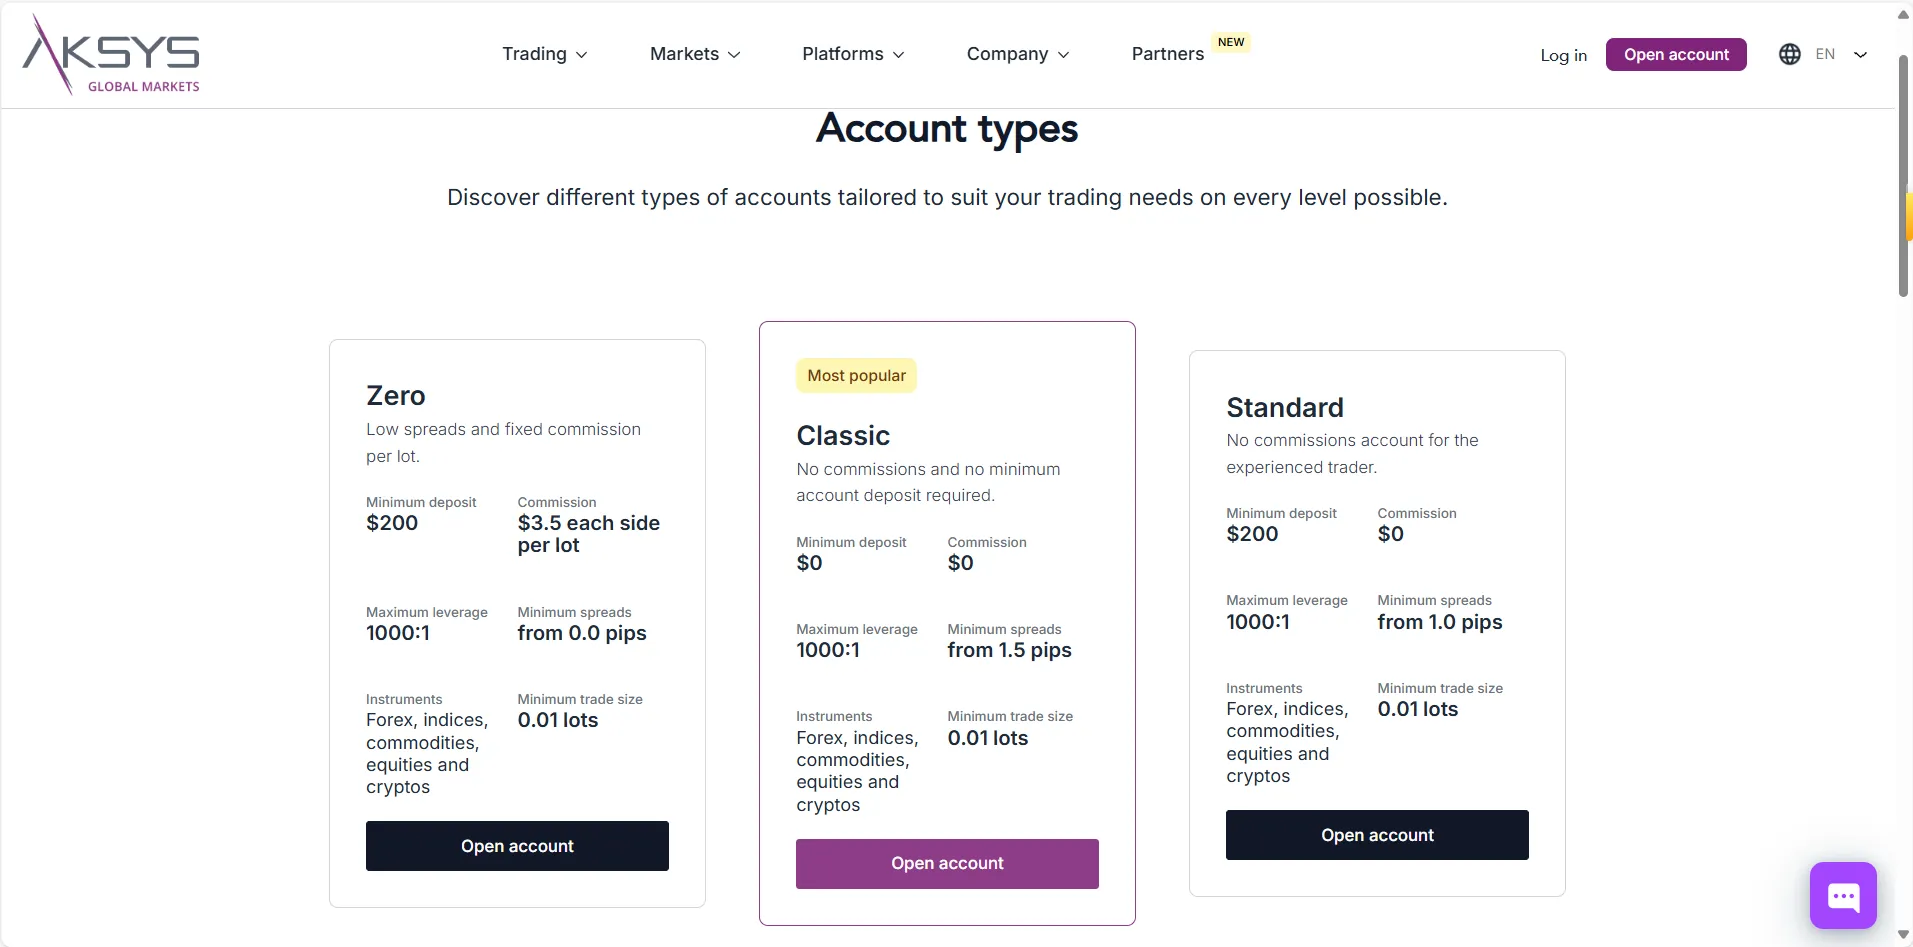
Task: Click the scrollbar down arrow
Action: [1903, 934]
